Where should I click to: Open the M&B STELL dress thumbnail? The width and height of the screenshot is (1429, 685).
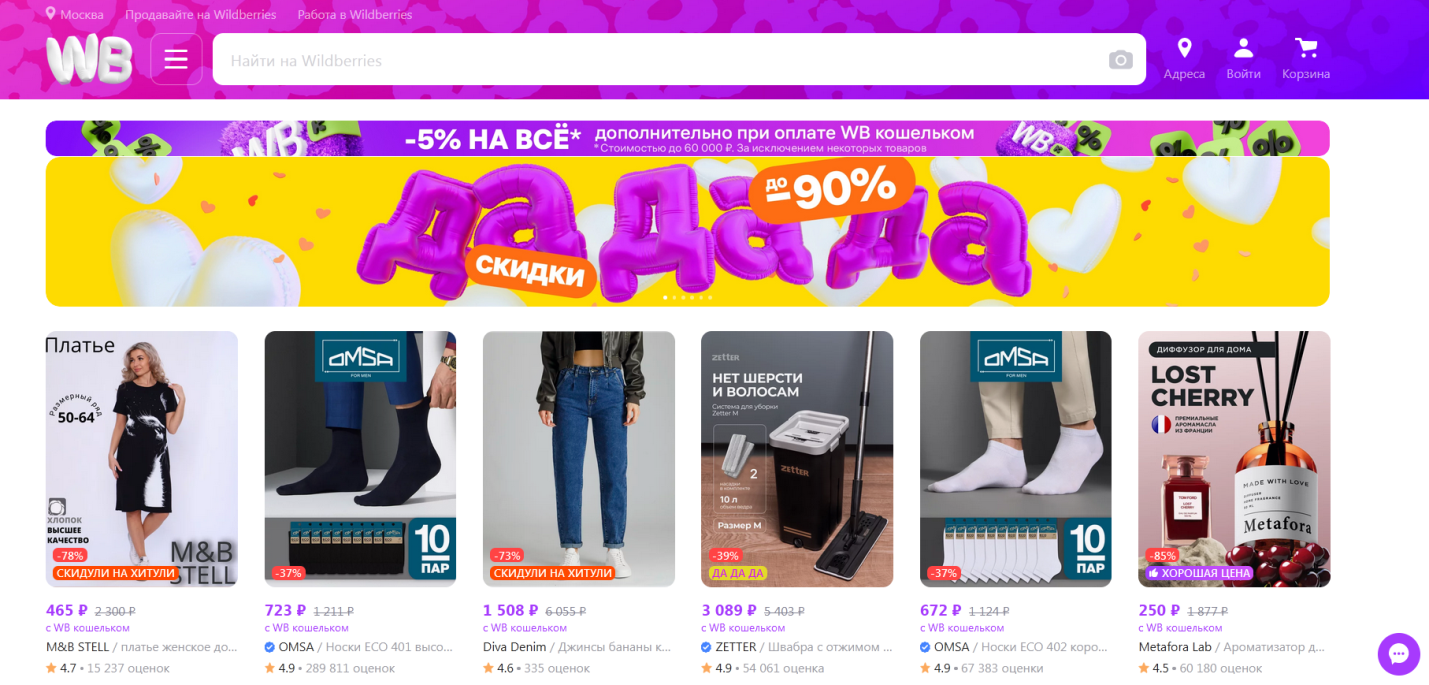[x=142, y=459]
